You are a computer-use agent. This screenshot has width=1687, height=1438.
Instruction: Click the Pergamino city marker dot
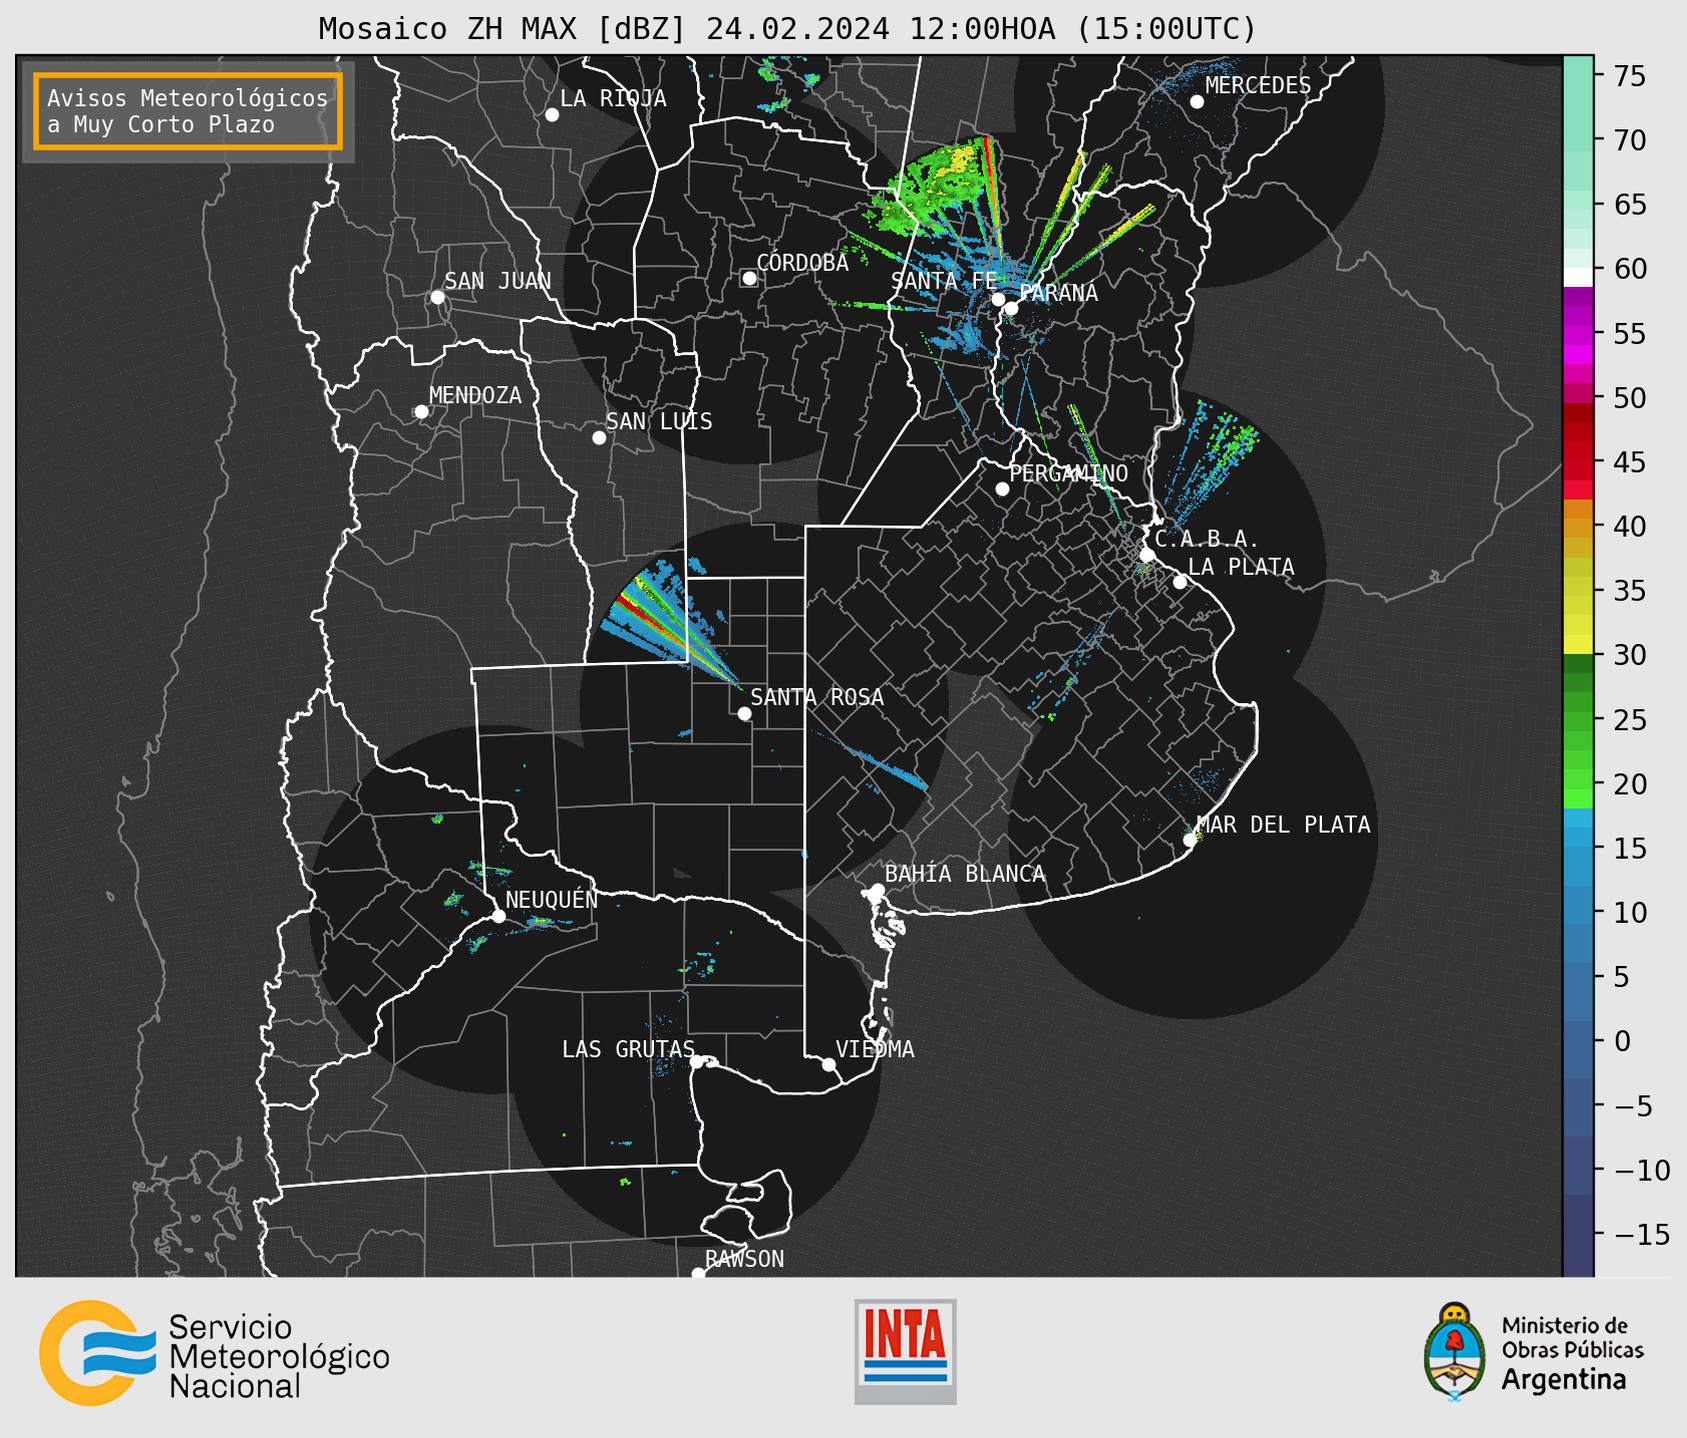pos(1002,489)
